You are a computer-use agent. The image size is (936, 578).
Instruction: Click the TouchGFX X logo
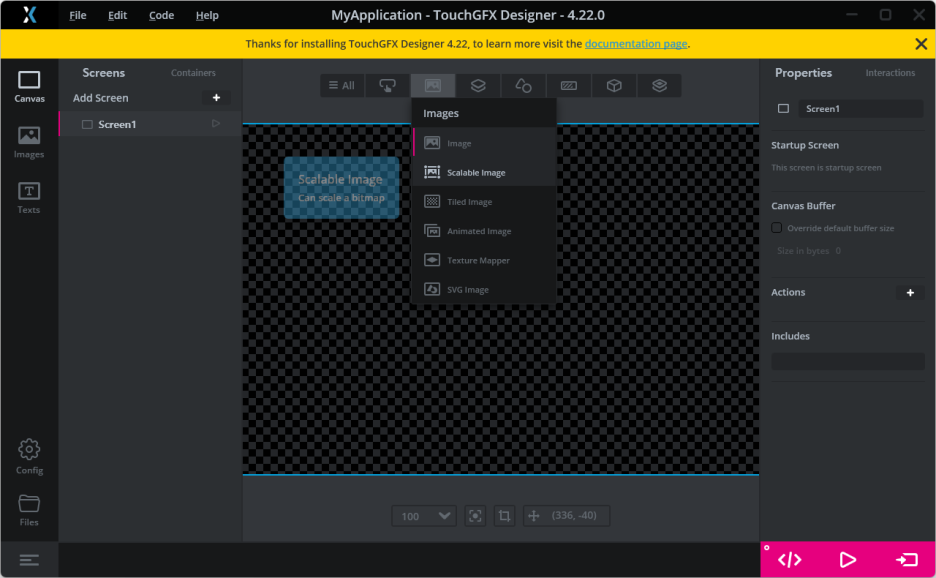coord(29,14)
